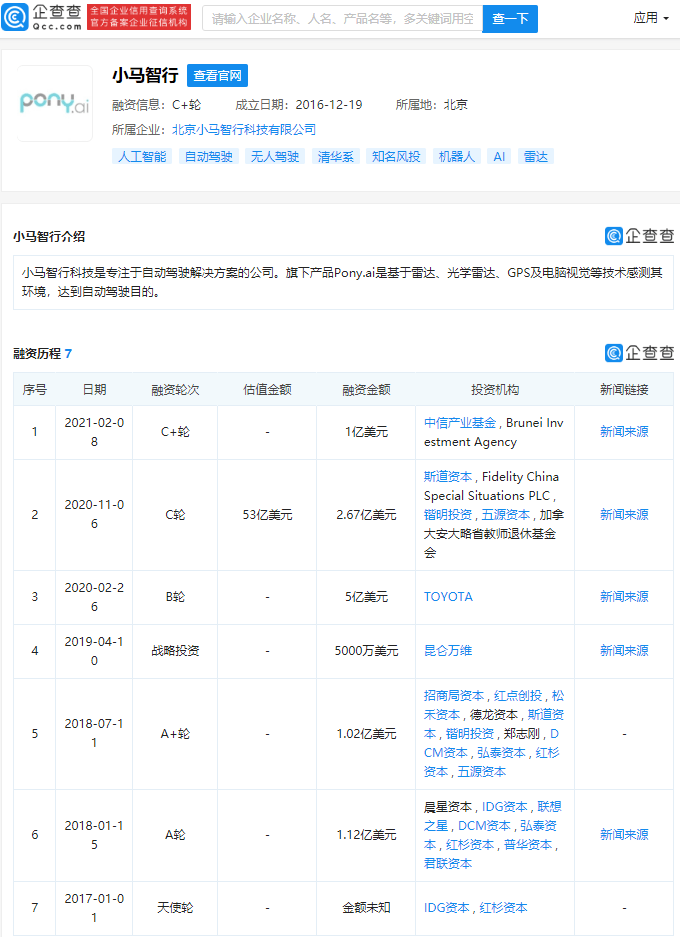Open 中信产业基金 investor link
Viewport: 680px width, 937px height.
pos(460,423)
